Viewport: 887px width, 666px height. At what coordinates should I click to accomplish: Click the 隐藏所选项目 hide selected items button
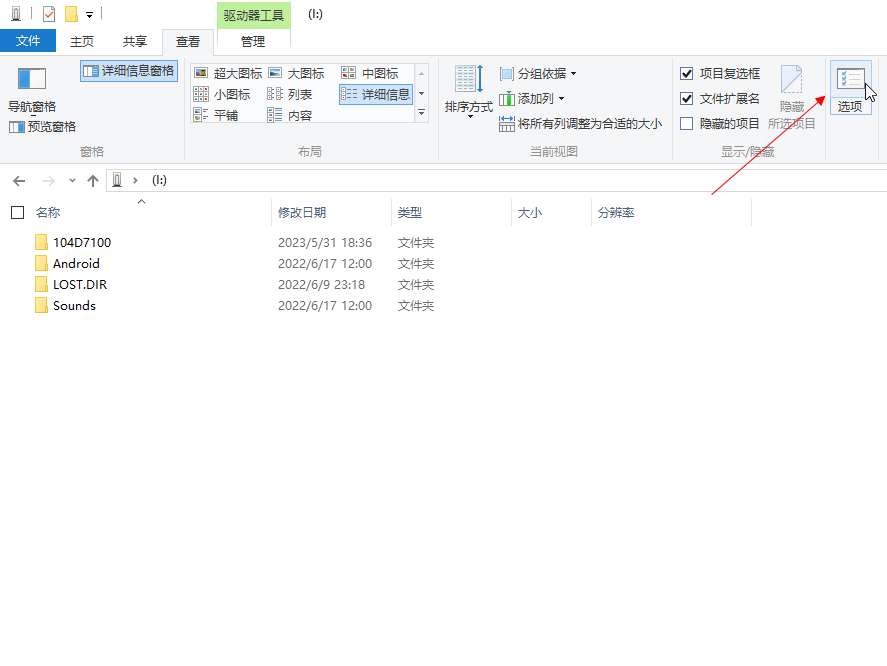tap(791, 97)
